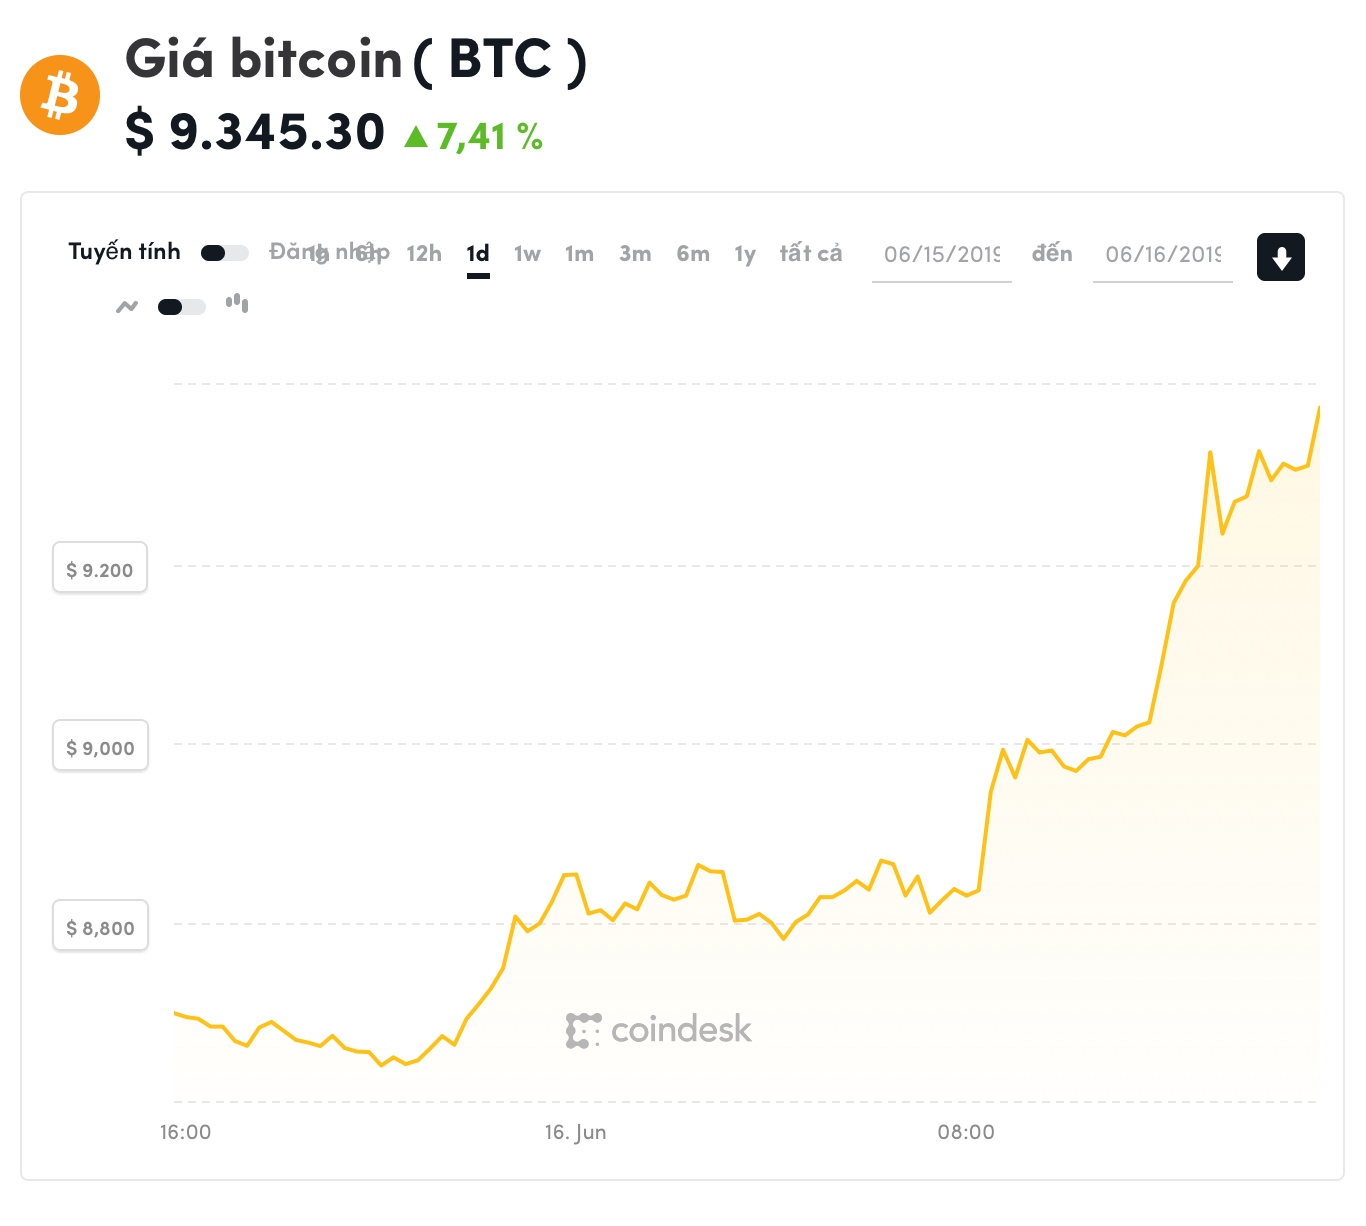1366x1226 pixels.
Task: Switch to the 1w time range
Action: click(x=527, y=254)
